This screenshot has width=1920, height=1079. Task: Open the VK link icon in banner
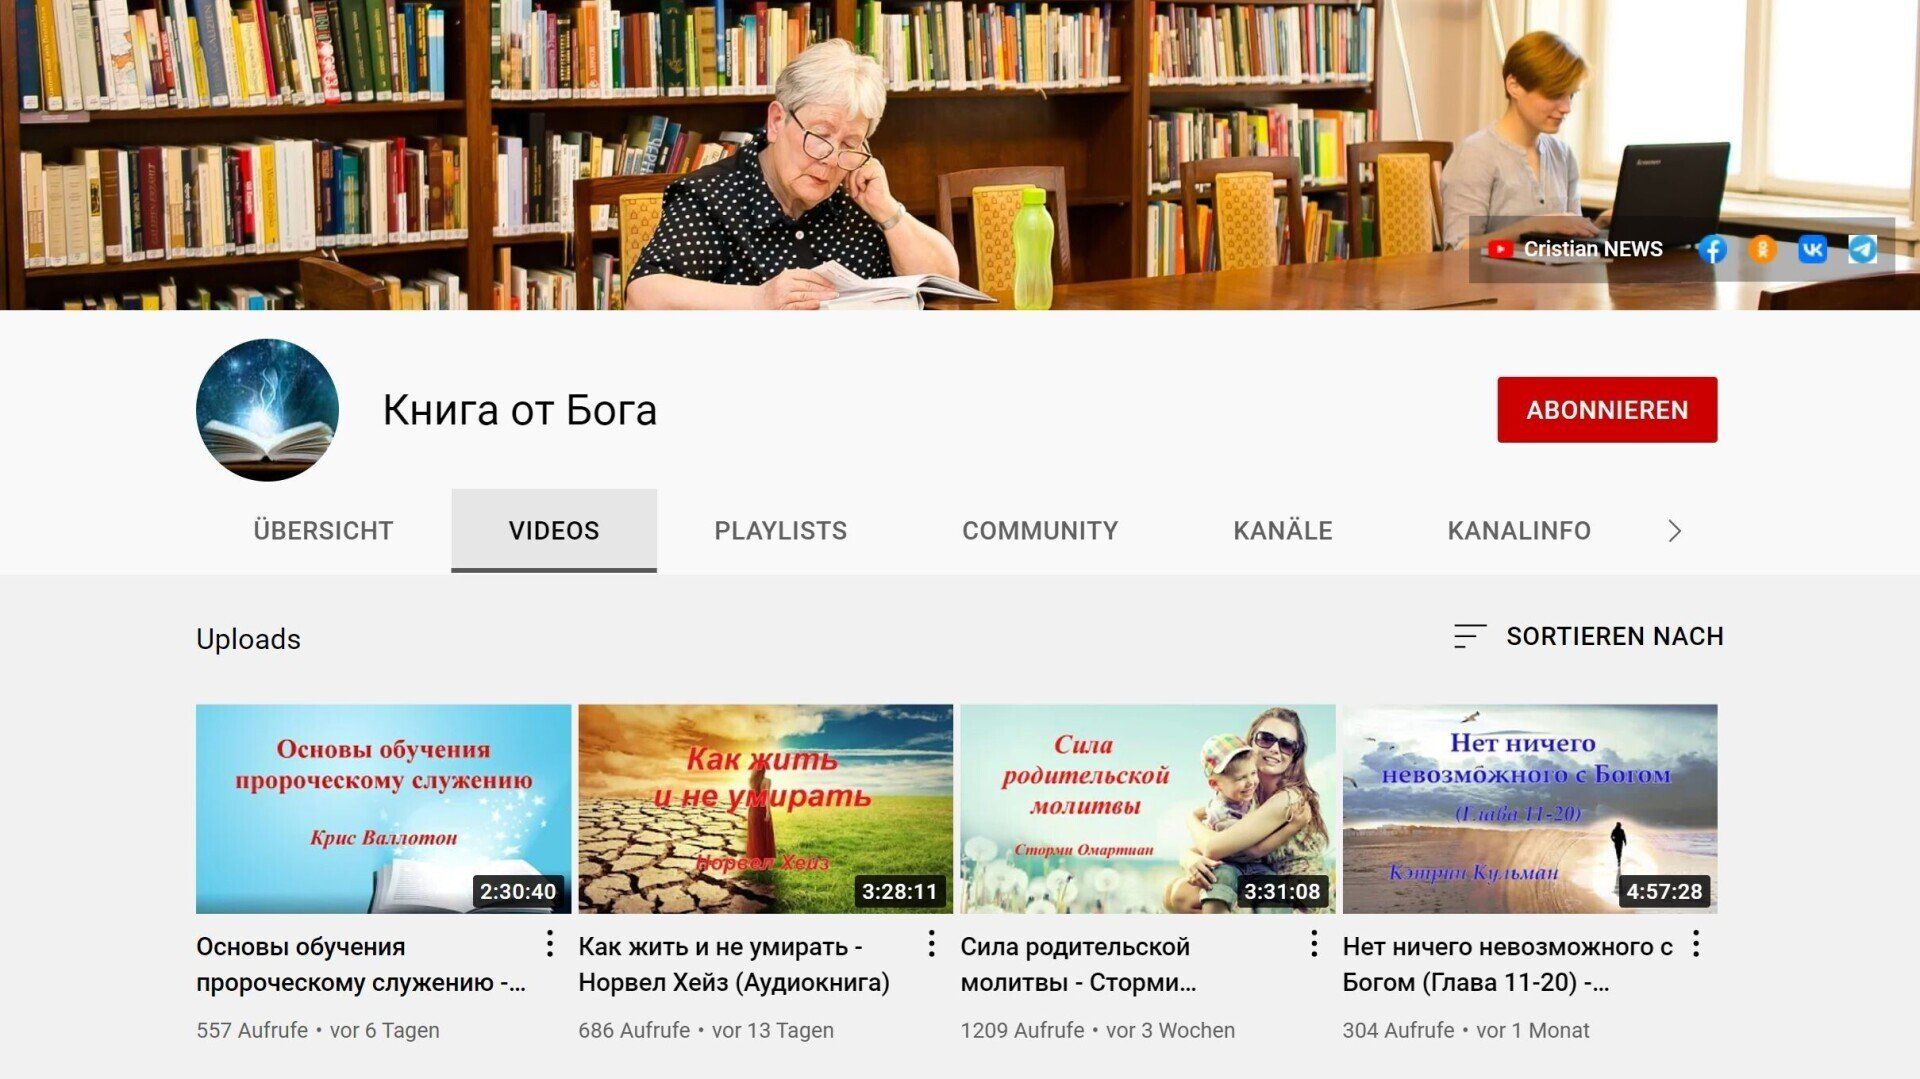[1812, 250]
